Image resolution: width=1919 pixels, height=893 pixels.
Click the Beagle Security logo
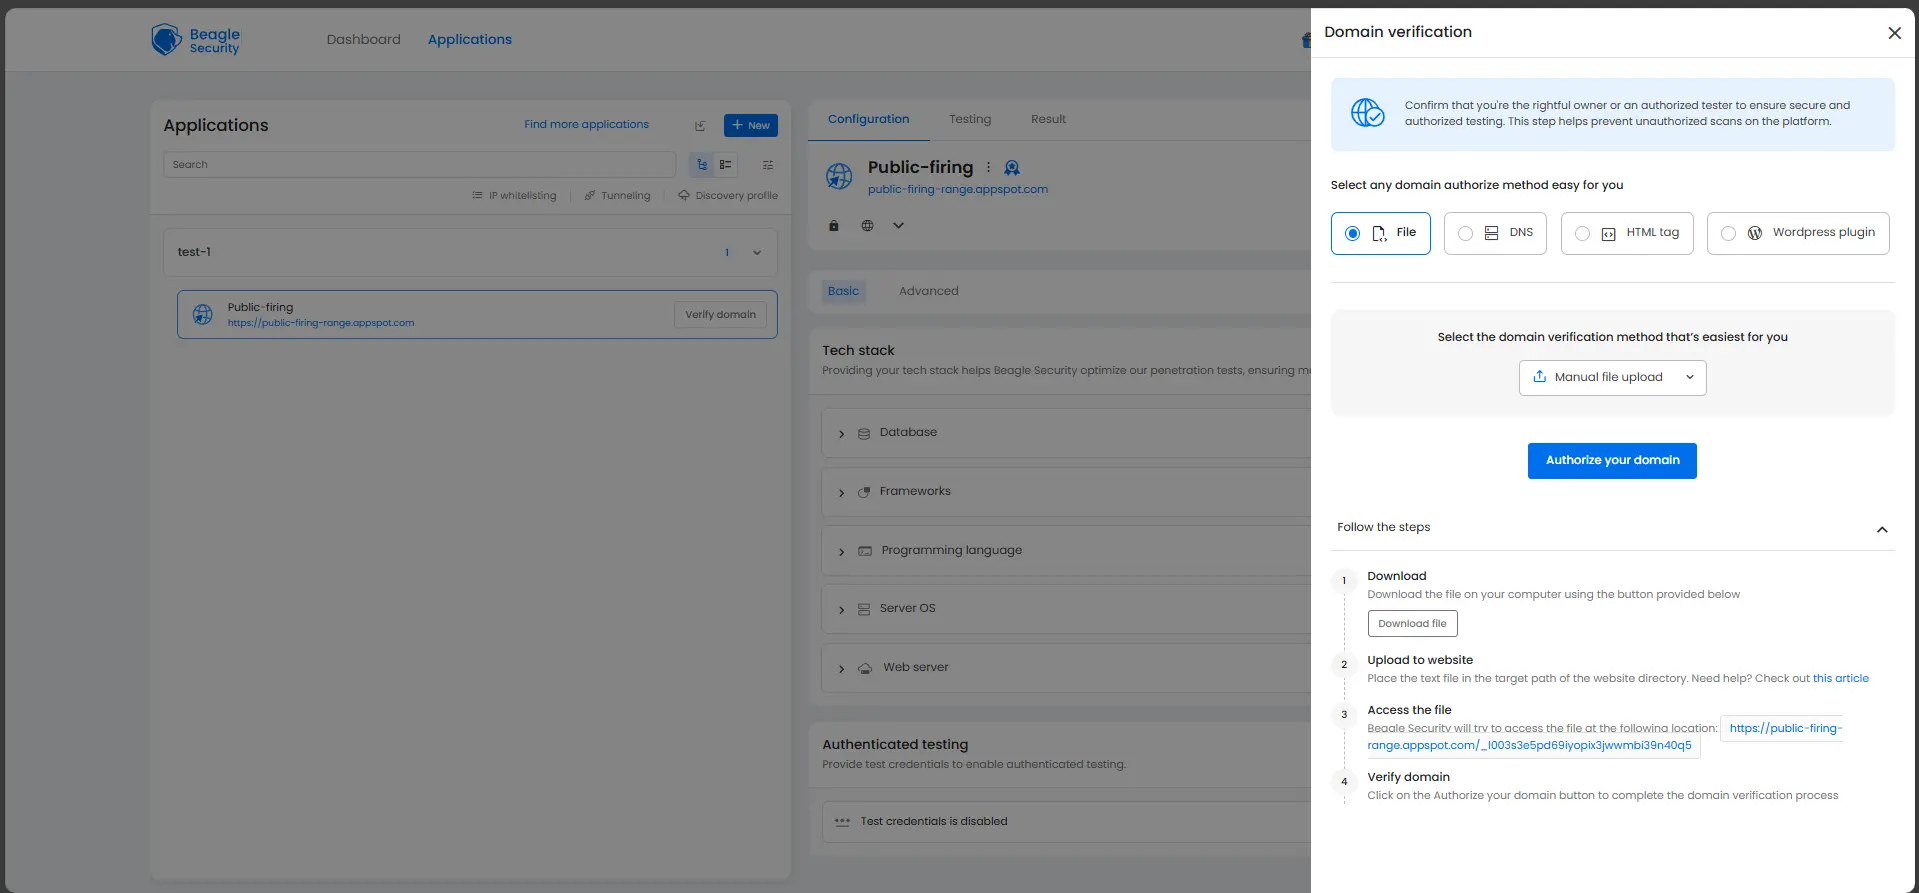[196, 40]
